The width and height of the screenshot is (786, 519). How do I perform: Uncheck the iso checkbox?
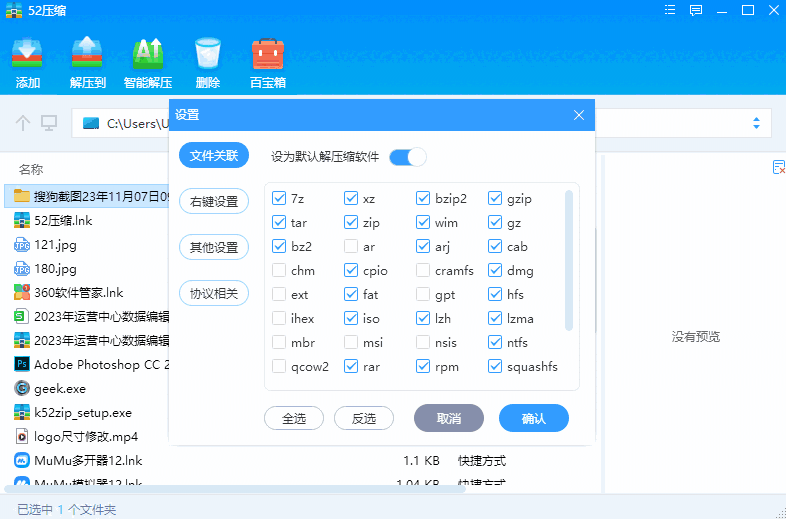click(x=351, y=318)
